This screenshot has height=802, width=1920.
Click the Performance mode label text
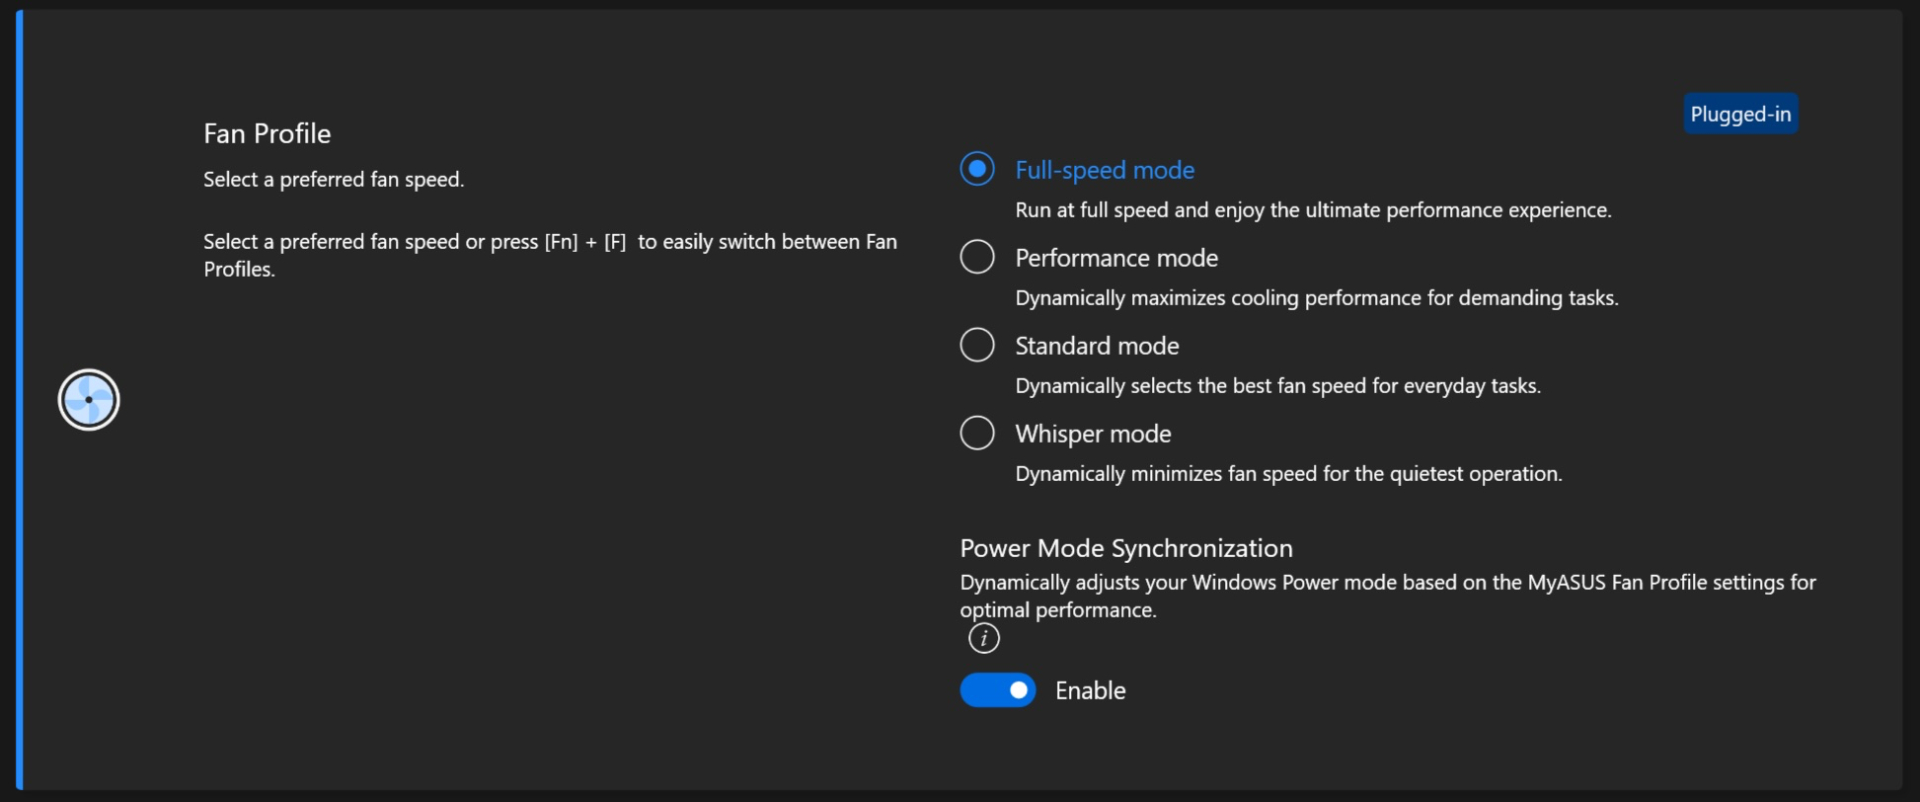click(1116, 258)
